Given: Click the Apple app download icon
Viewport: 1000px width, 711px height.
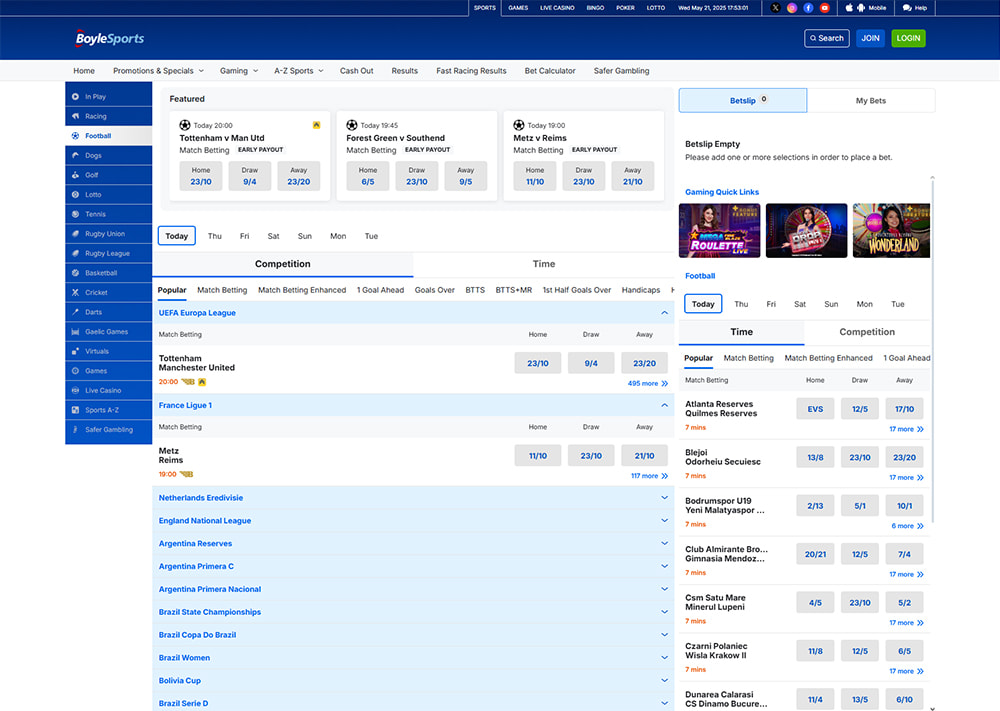Looking at the screenshot, I should tap(849, 8).
